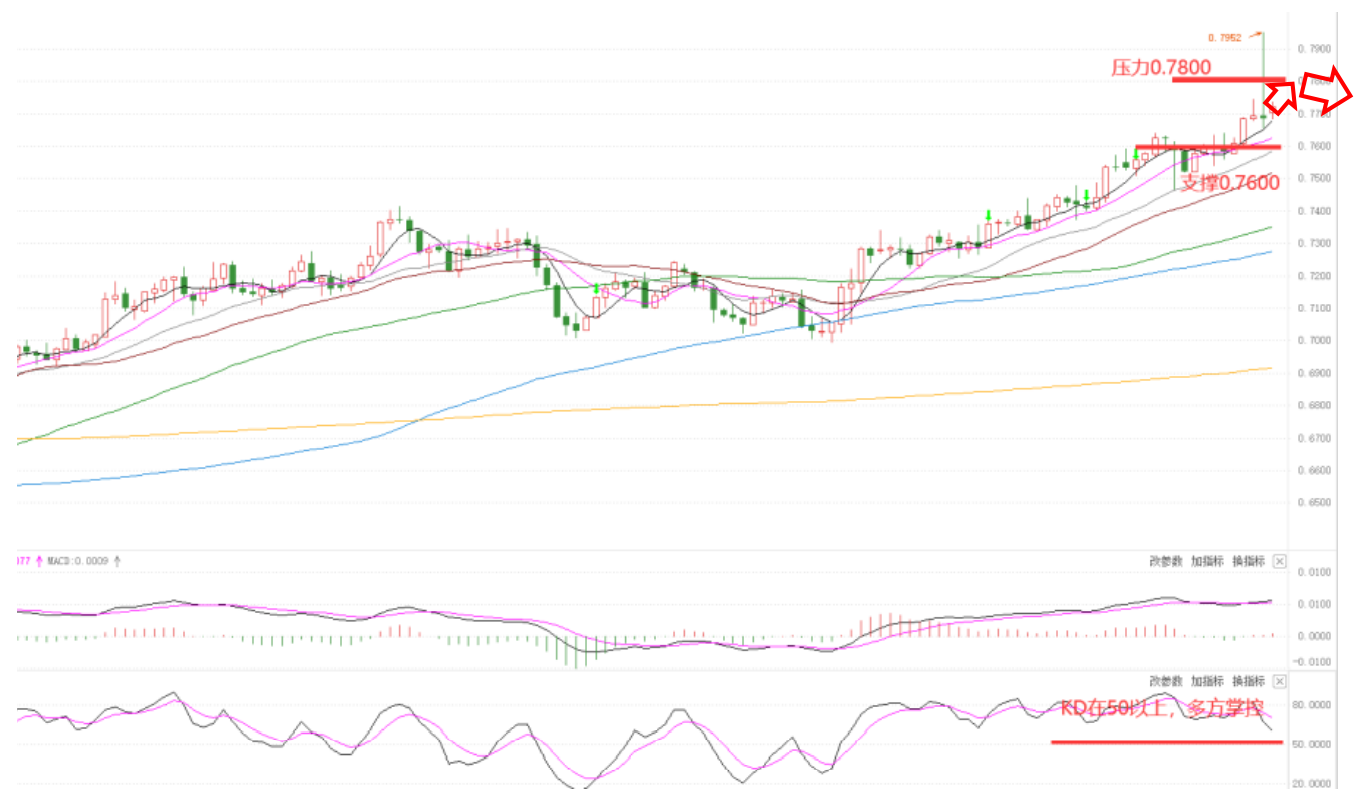Close the MACD indicator panel
Image resolution: width=1361 pixels, height=799 pixels.
tap(1279, 561)
